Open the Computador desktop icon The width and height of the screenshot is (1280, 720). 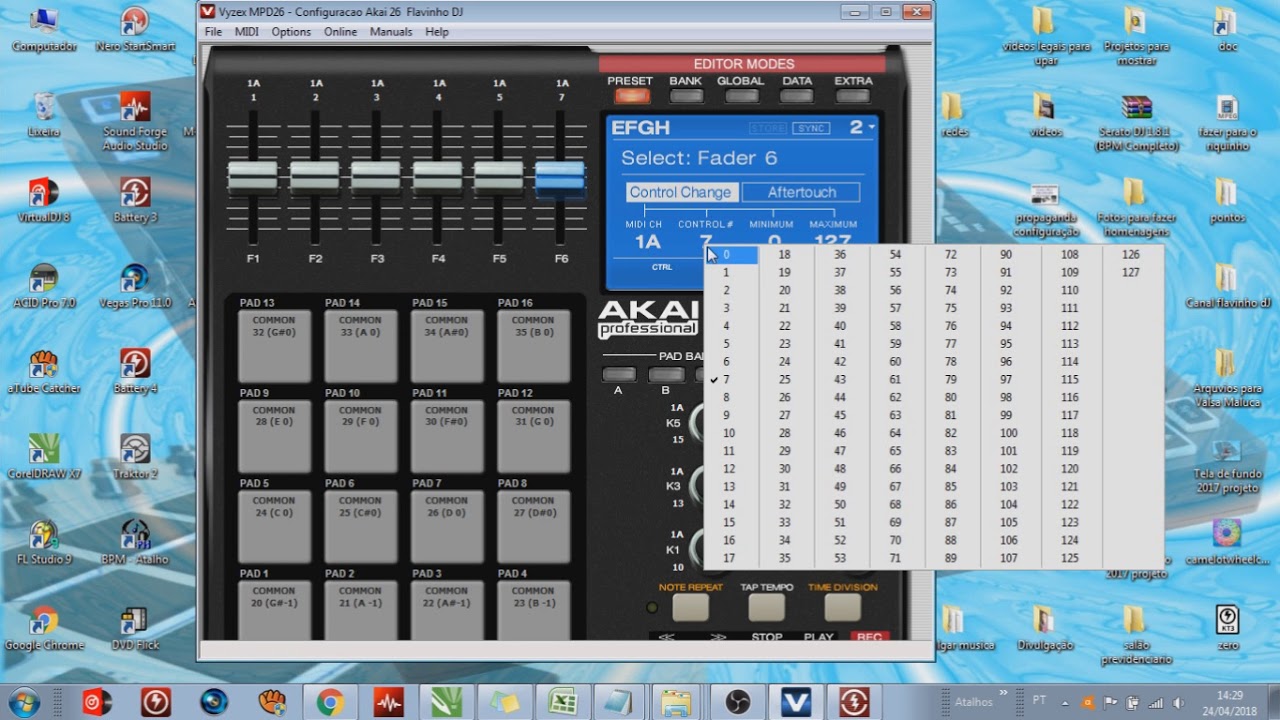44,29
